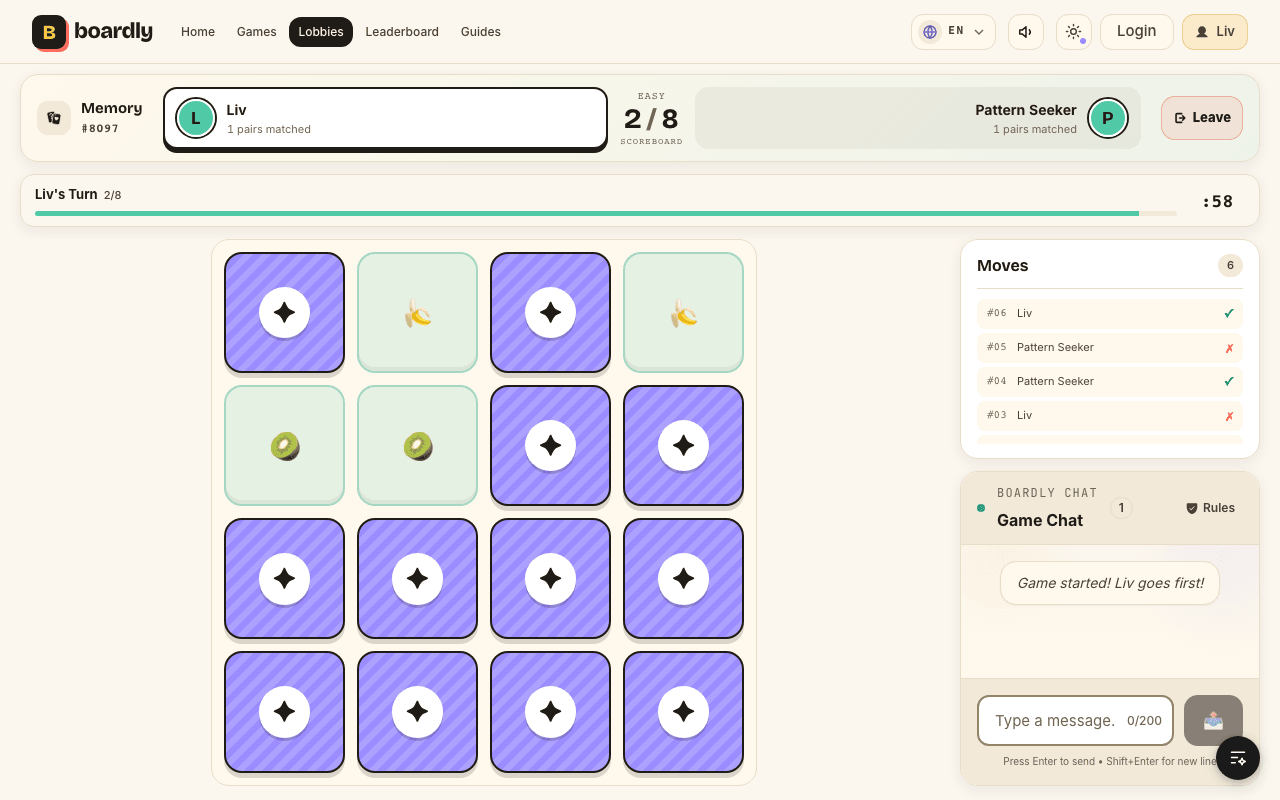Flip fourth card in second row
The width and height of the screenshot is (1280, 800).
click(x=683, y=446)
